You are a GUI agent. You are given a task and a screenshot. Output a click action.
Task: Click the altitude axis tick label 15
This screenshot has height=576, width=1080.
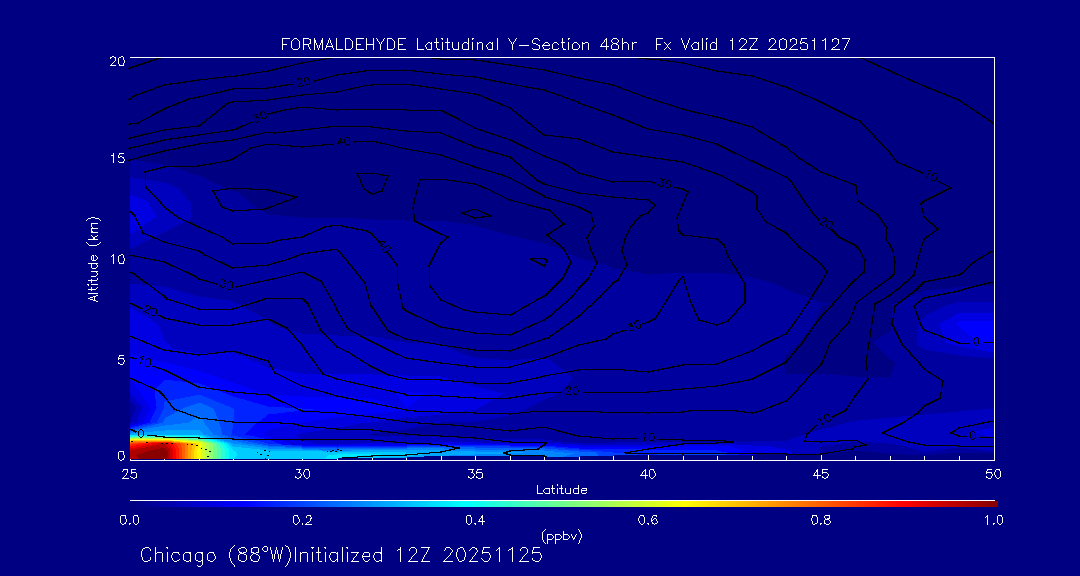pos(117,159)
